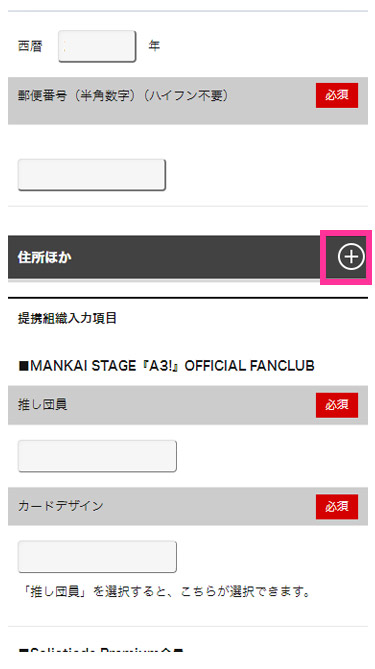
Task: Click the 住所ほか section title text
Action: [x=44, y=257]
